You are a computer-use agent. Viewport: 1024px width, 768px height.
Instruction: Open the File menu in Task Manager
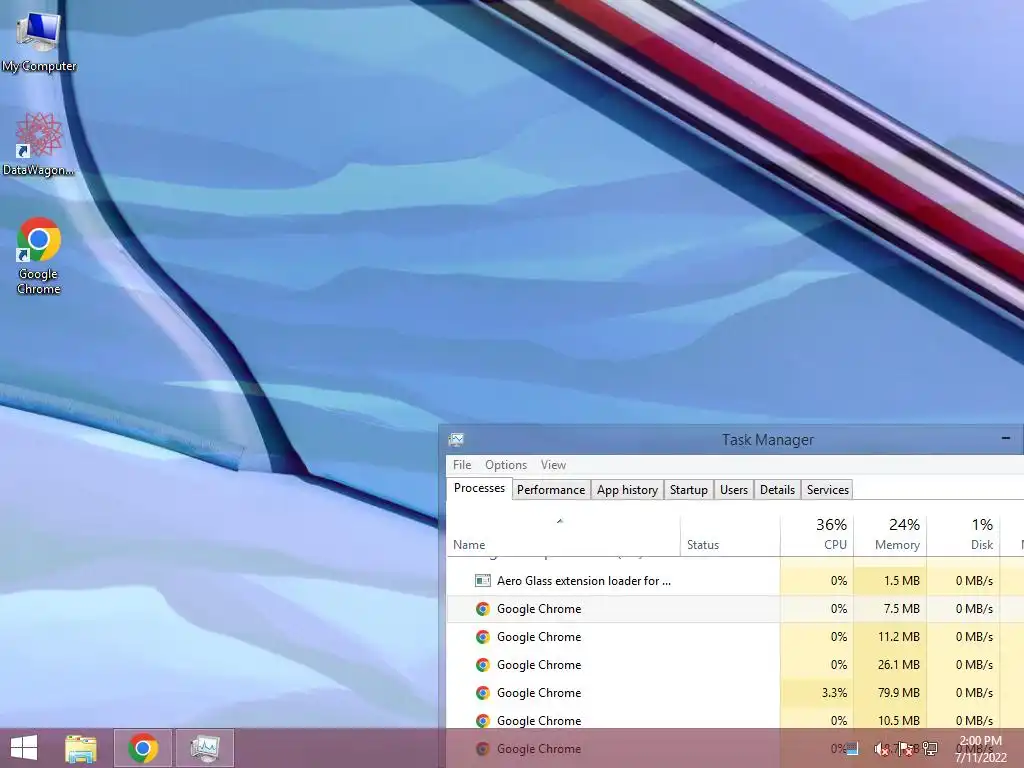(462, 465)
